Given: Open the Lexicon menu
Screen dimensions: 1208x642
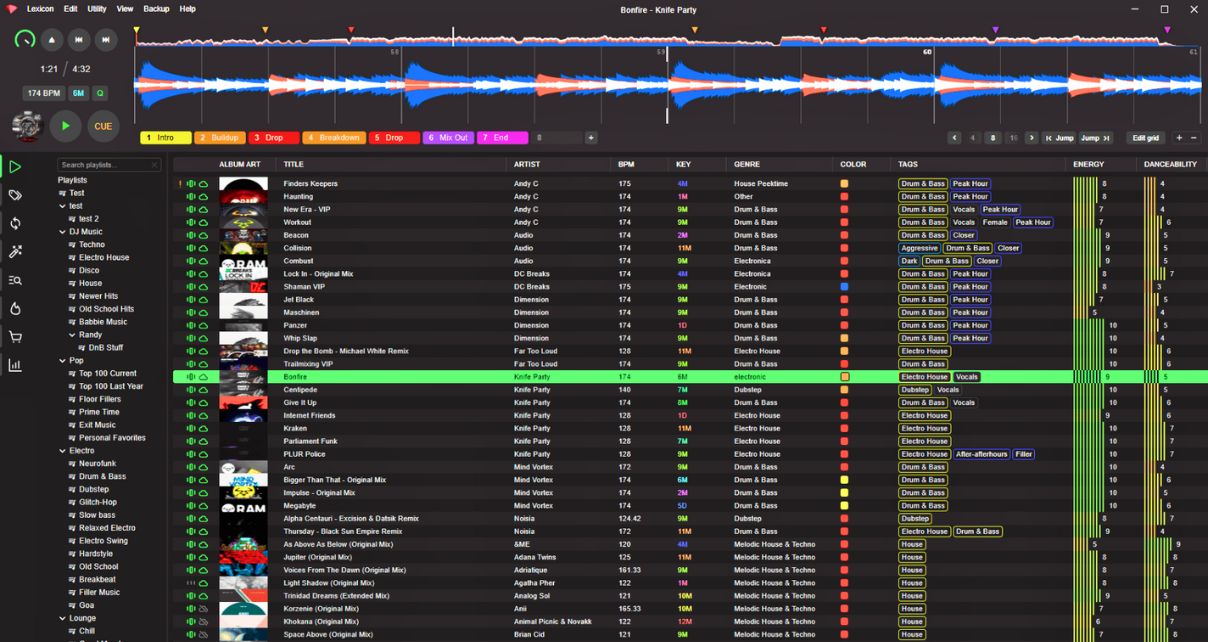Looking at the screenshot, I should click(x=41, y=9).
